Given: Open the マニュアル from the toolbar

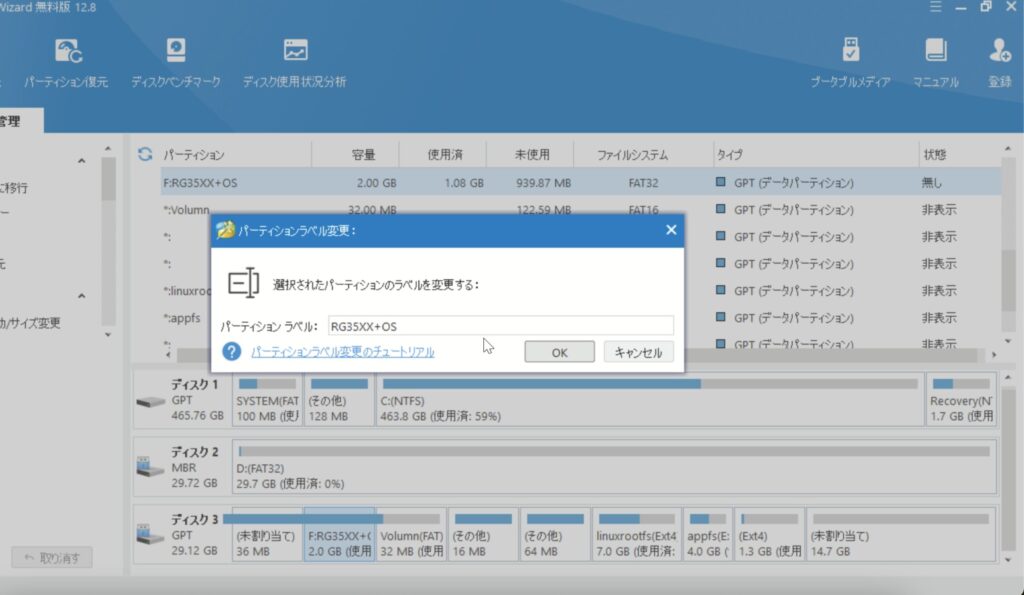Looking at the screenshot, I should 936,63.
